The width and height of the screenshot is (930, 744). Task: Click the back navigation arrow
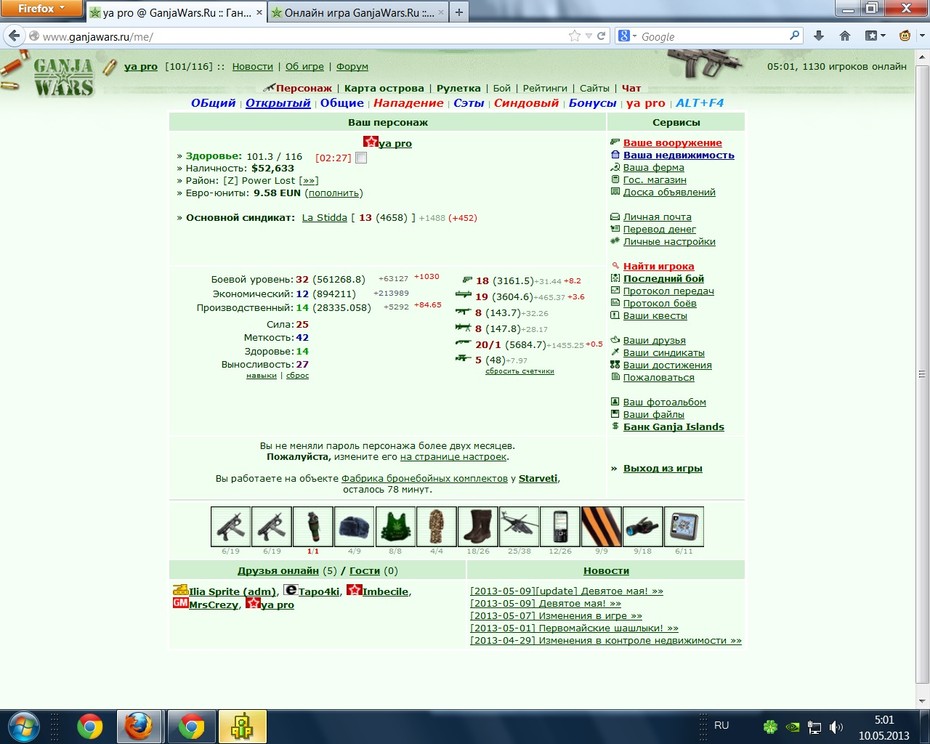14,36
